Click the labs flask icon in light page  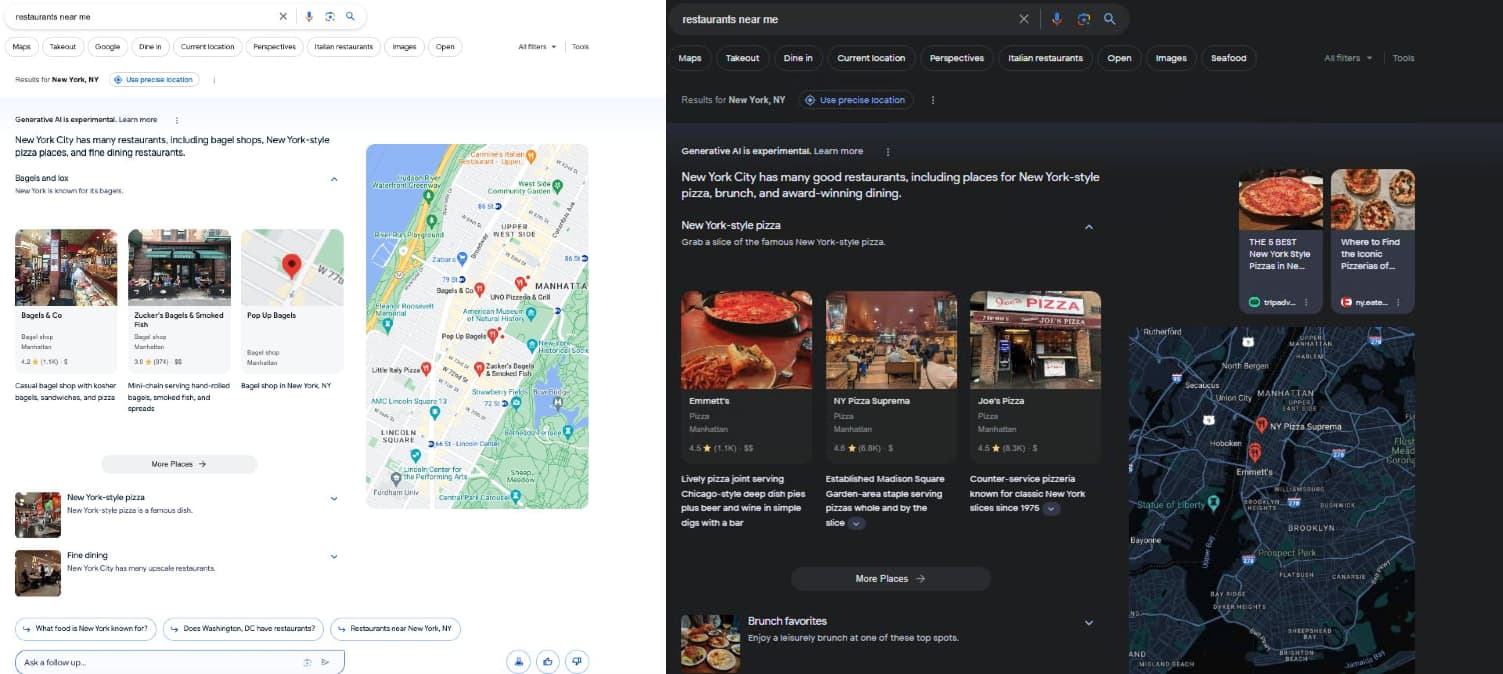[x=518, y=661]
